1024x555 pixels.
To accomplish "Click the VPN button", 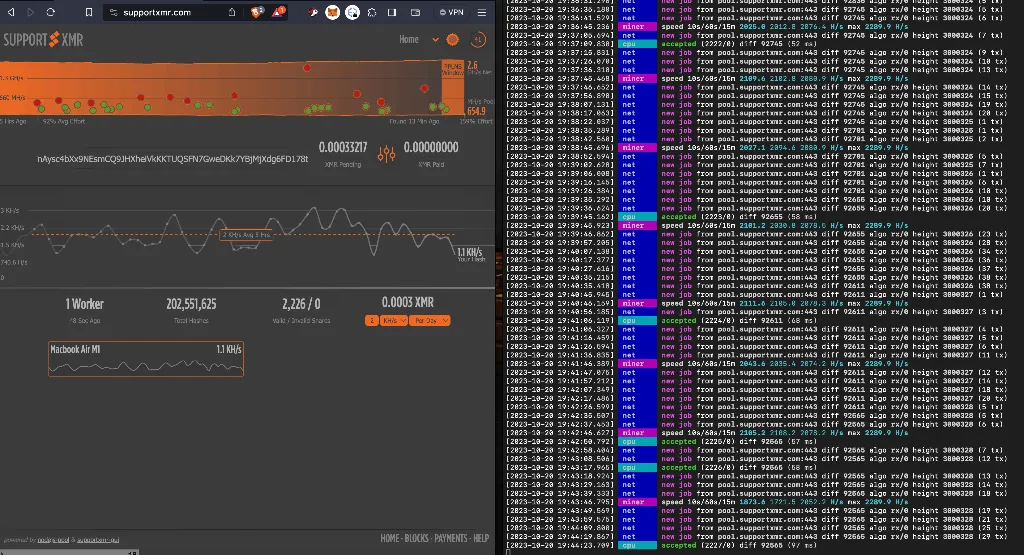I will pyautogui.click(x=451, y=12).
